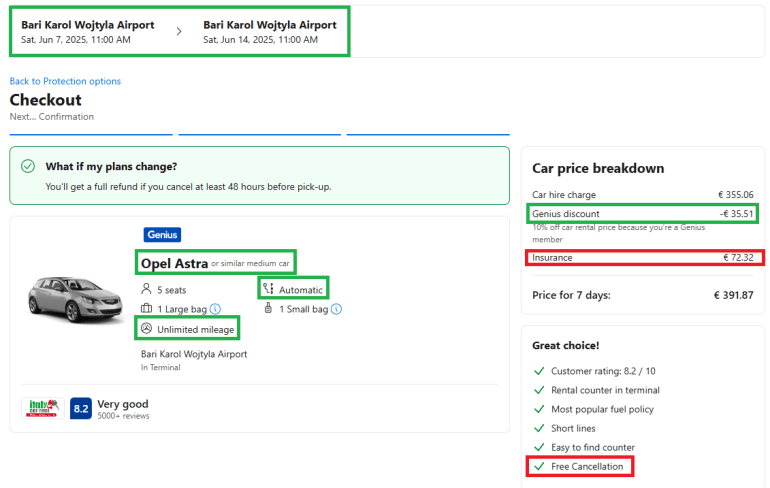Image resolution: width=770 pixels, height=488 pixels.
Task: Click the Unlimited mileage speedometer icon
Action: 146,329
